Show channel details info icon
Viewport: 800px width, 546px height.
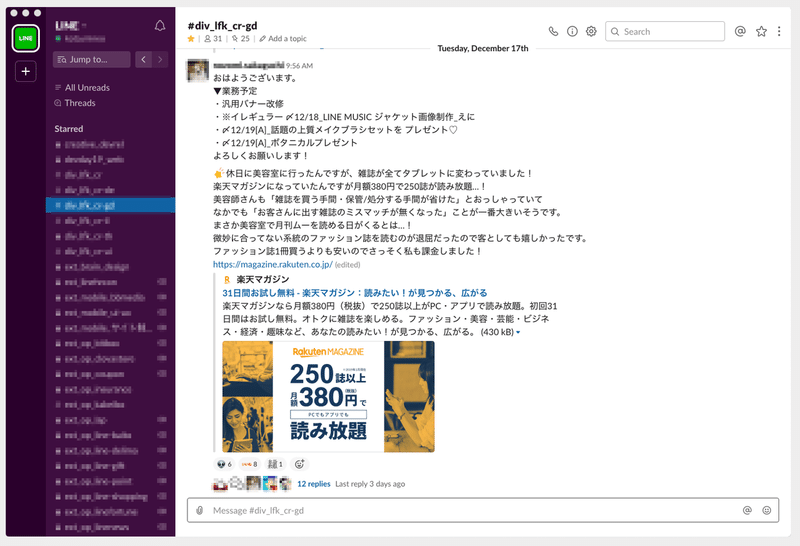pyautogui.click(x=572, y=32)
